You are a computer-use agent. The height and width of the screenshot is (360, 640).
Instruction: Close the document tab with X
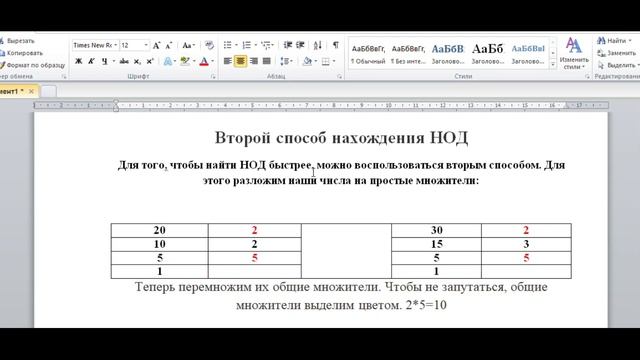click(31, 91)
